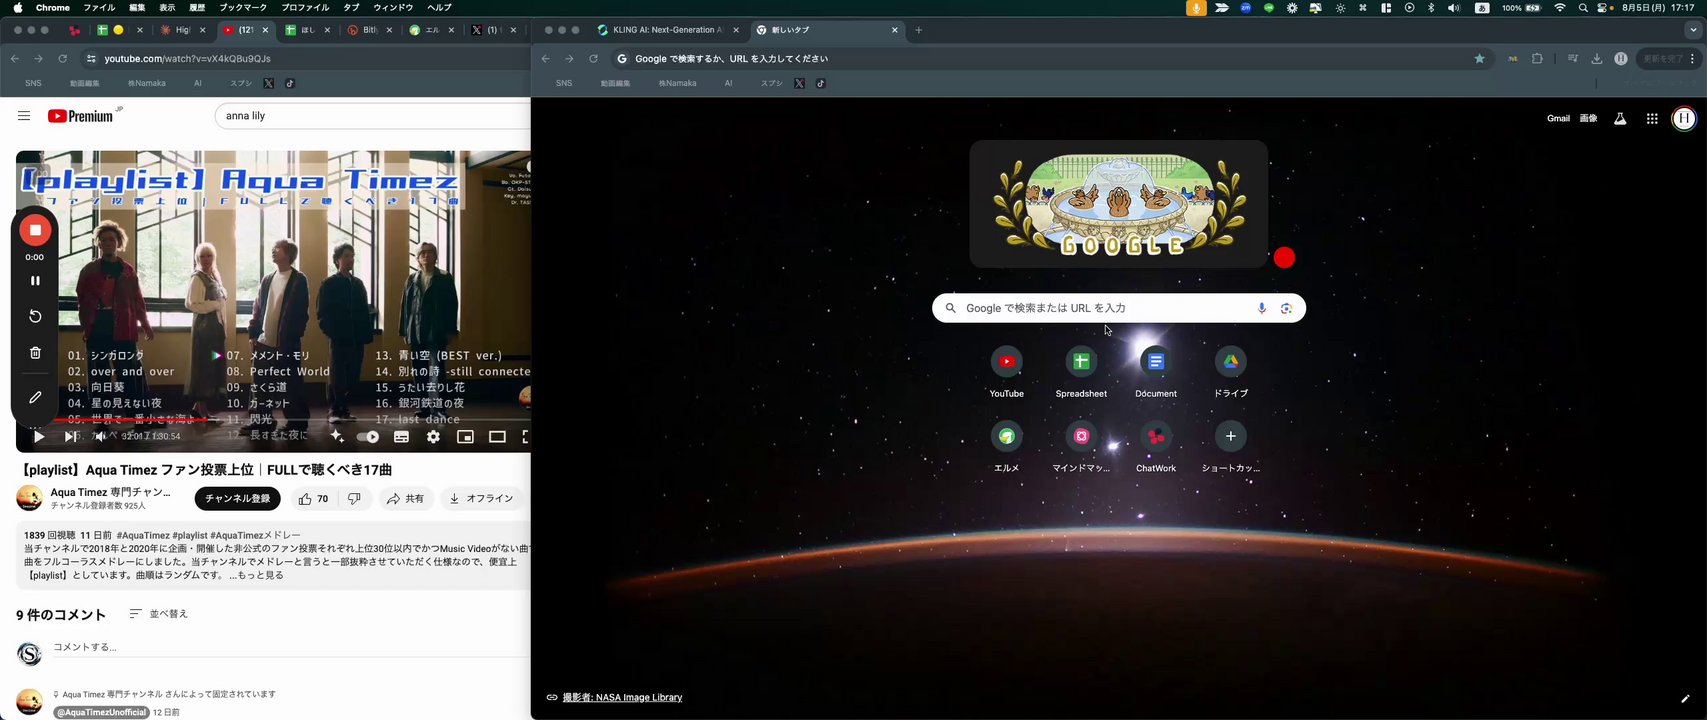Open YouTube player settings gear
Screen dimensions: 1707x720
click(x=433, y=437)
